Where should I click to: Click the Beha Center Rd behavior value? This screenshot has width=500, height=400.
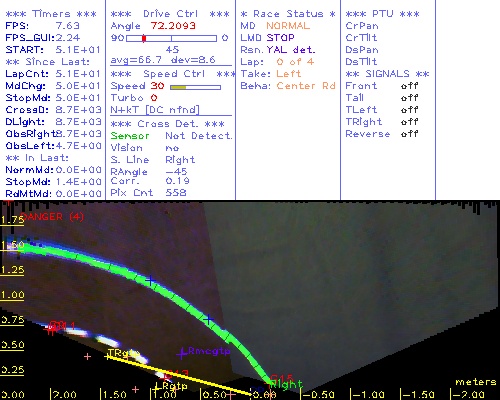(x=306, y=86)
